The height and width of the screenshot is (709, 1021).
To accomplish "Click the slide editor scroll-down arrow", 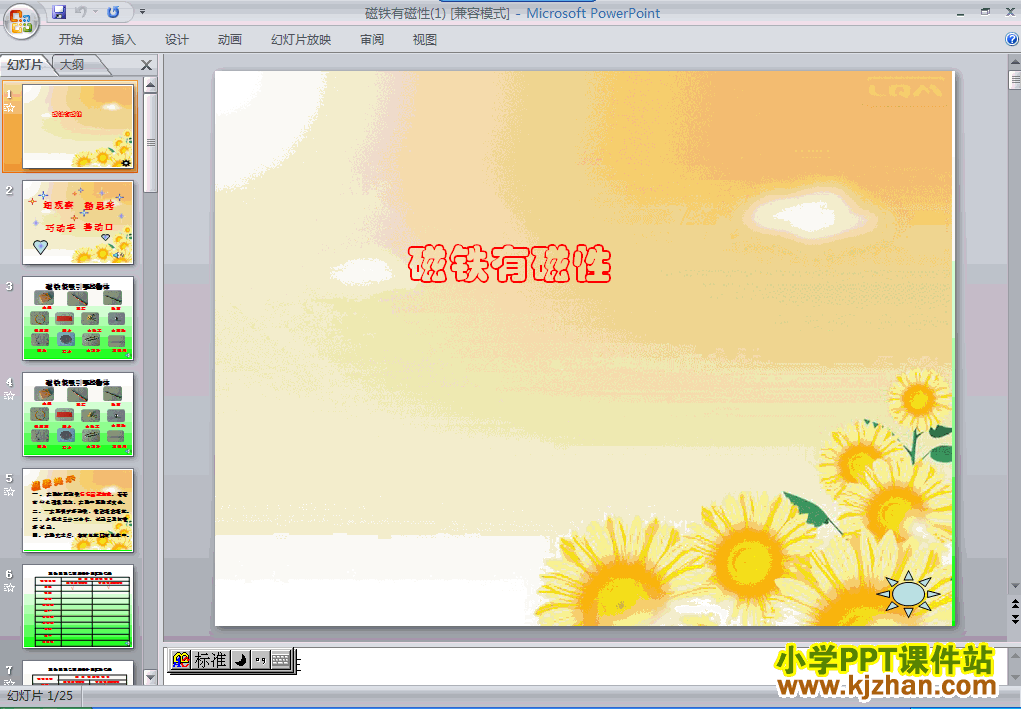I will (x=1014, y=586).
